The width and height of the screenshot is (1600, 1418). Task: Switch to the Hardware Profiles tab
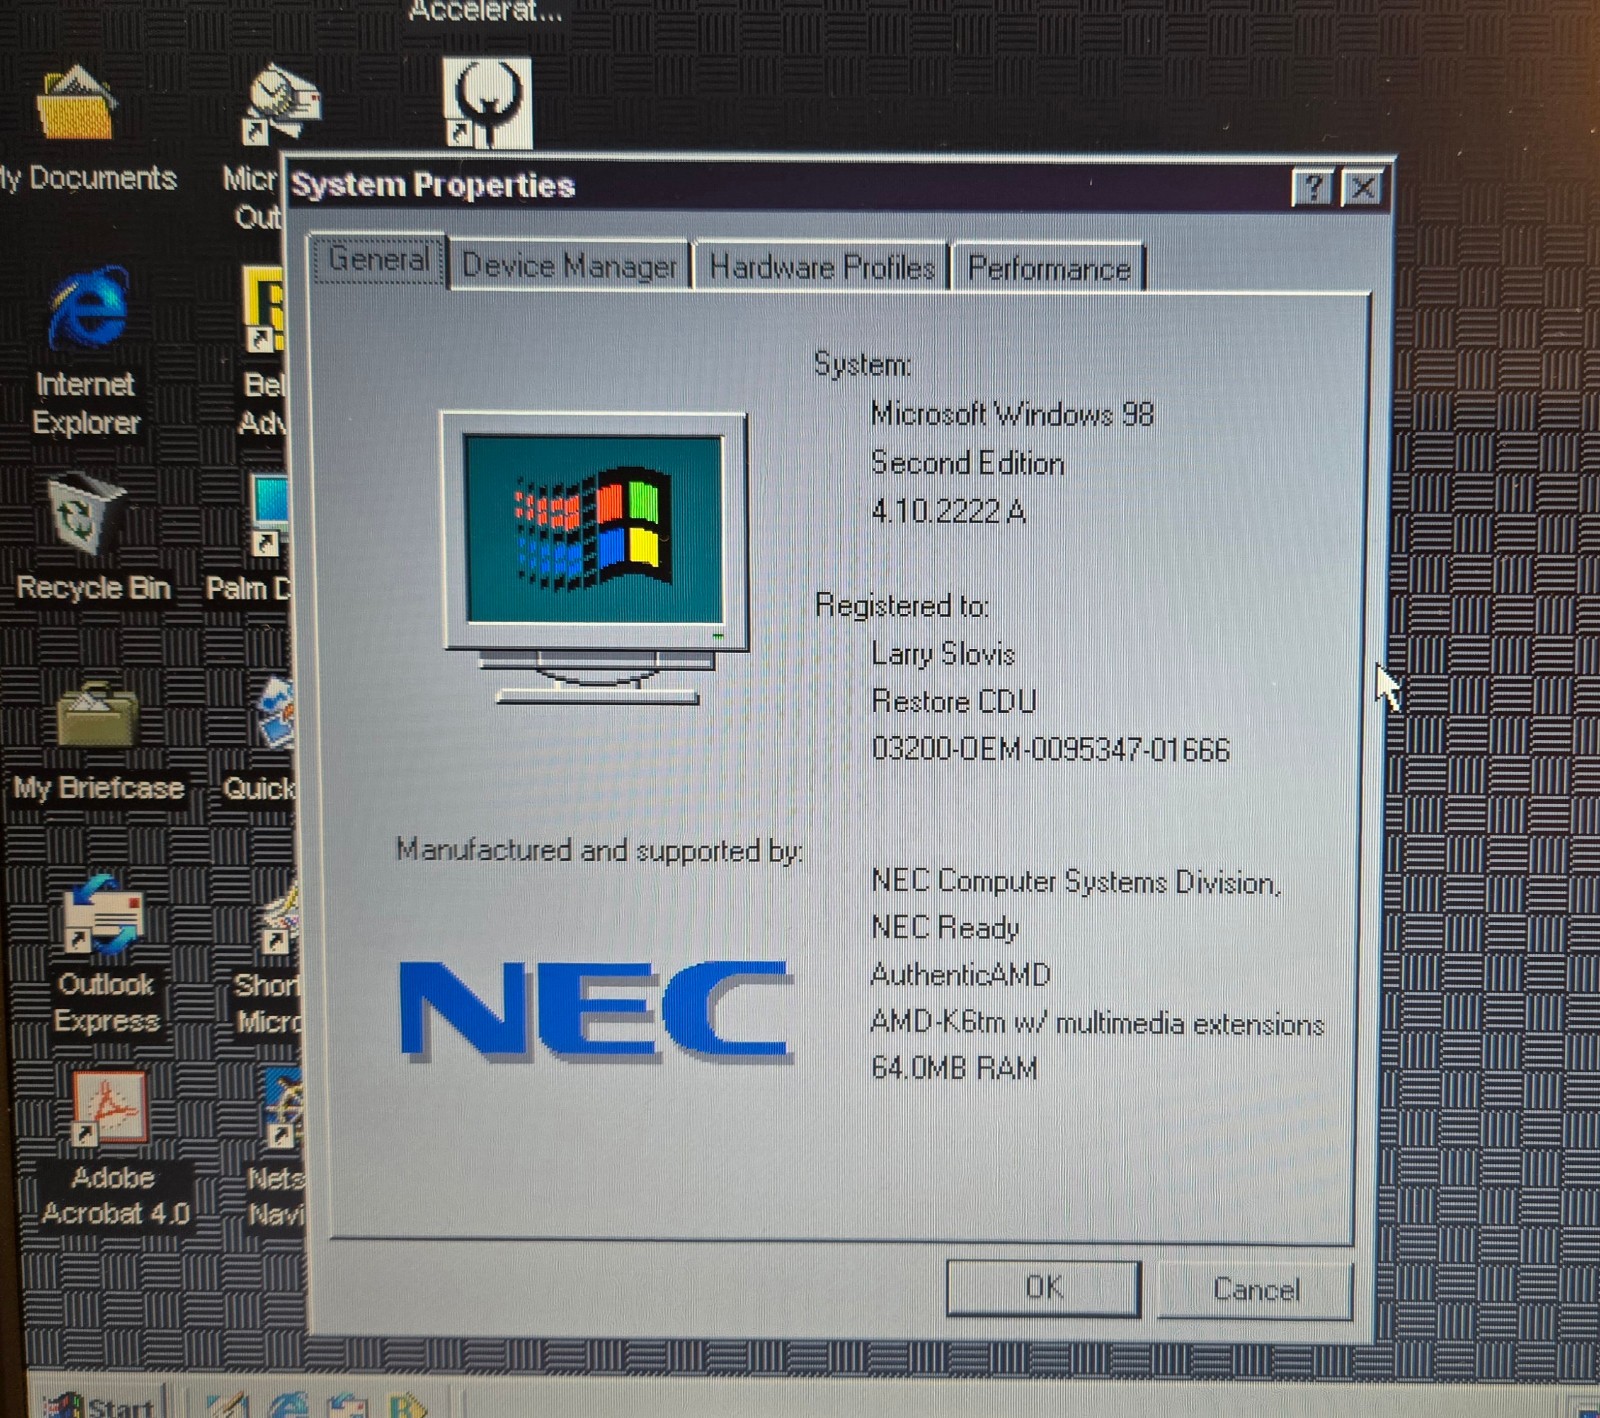(821, 267)
